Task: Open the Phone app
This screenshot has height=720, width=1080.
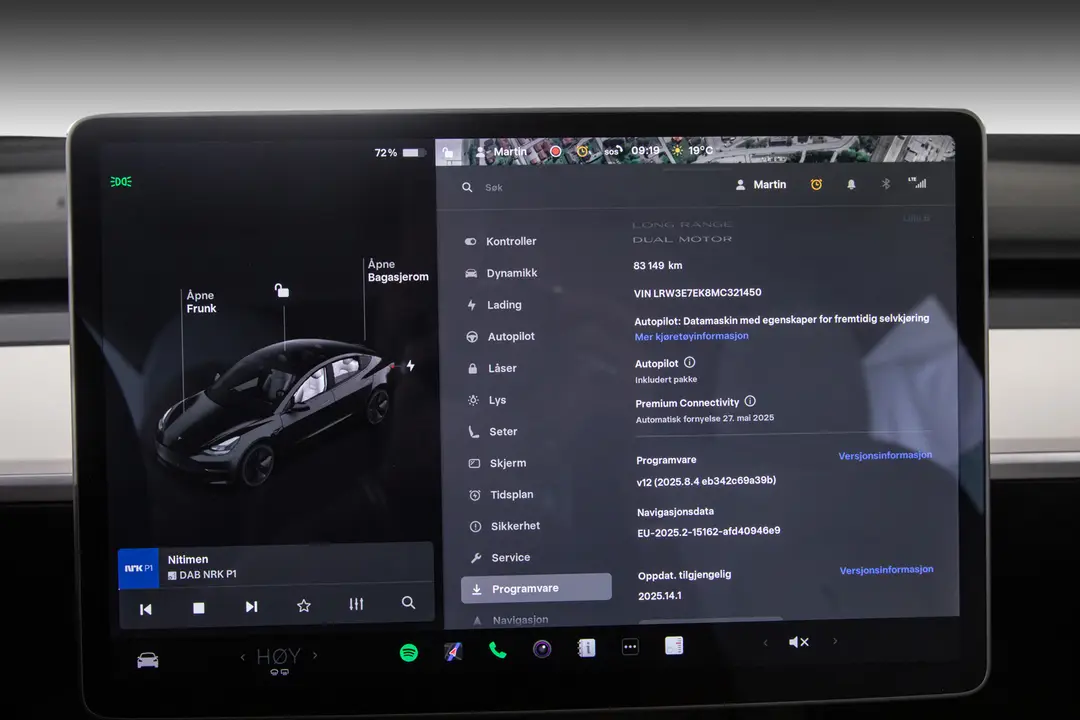Action: (x=497, y=650)
